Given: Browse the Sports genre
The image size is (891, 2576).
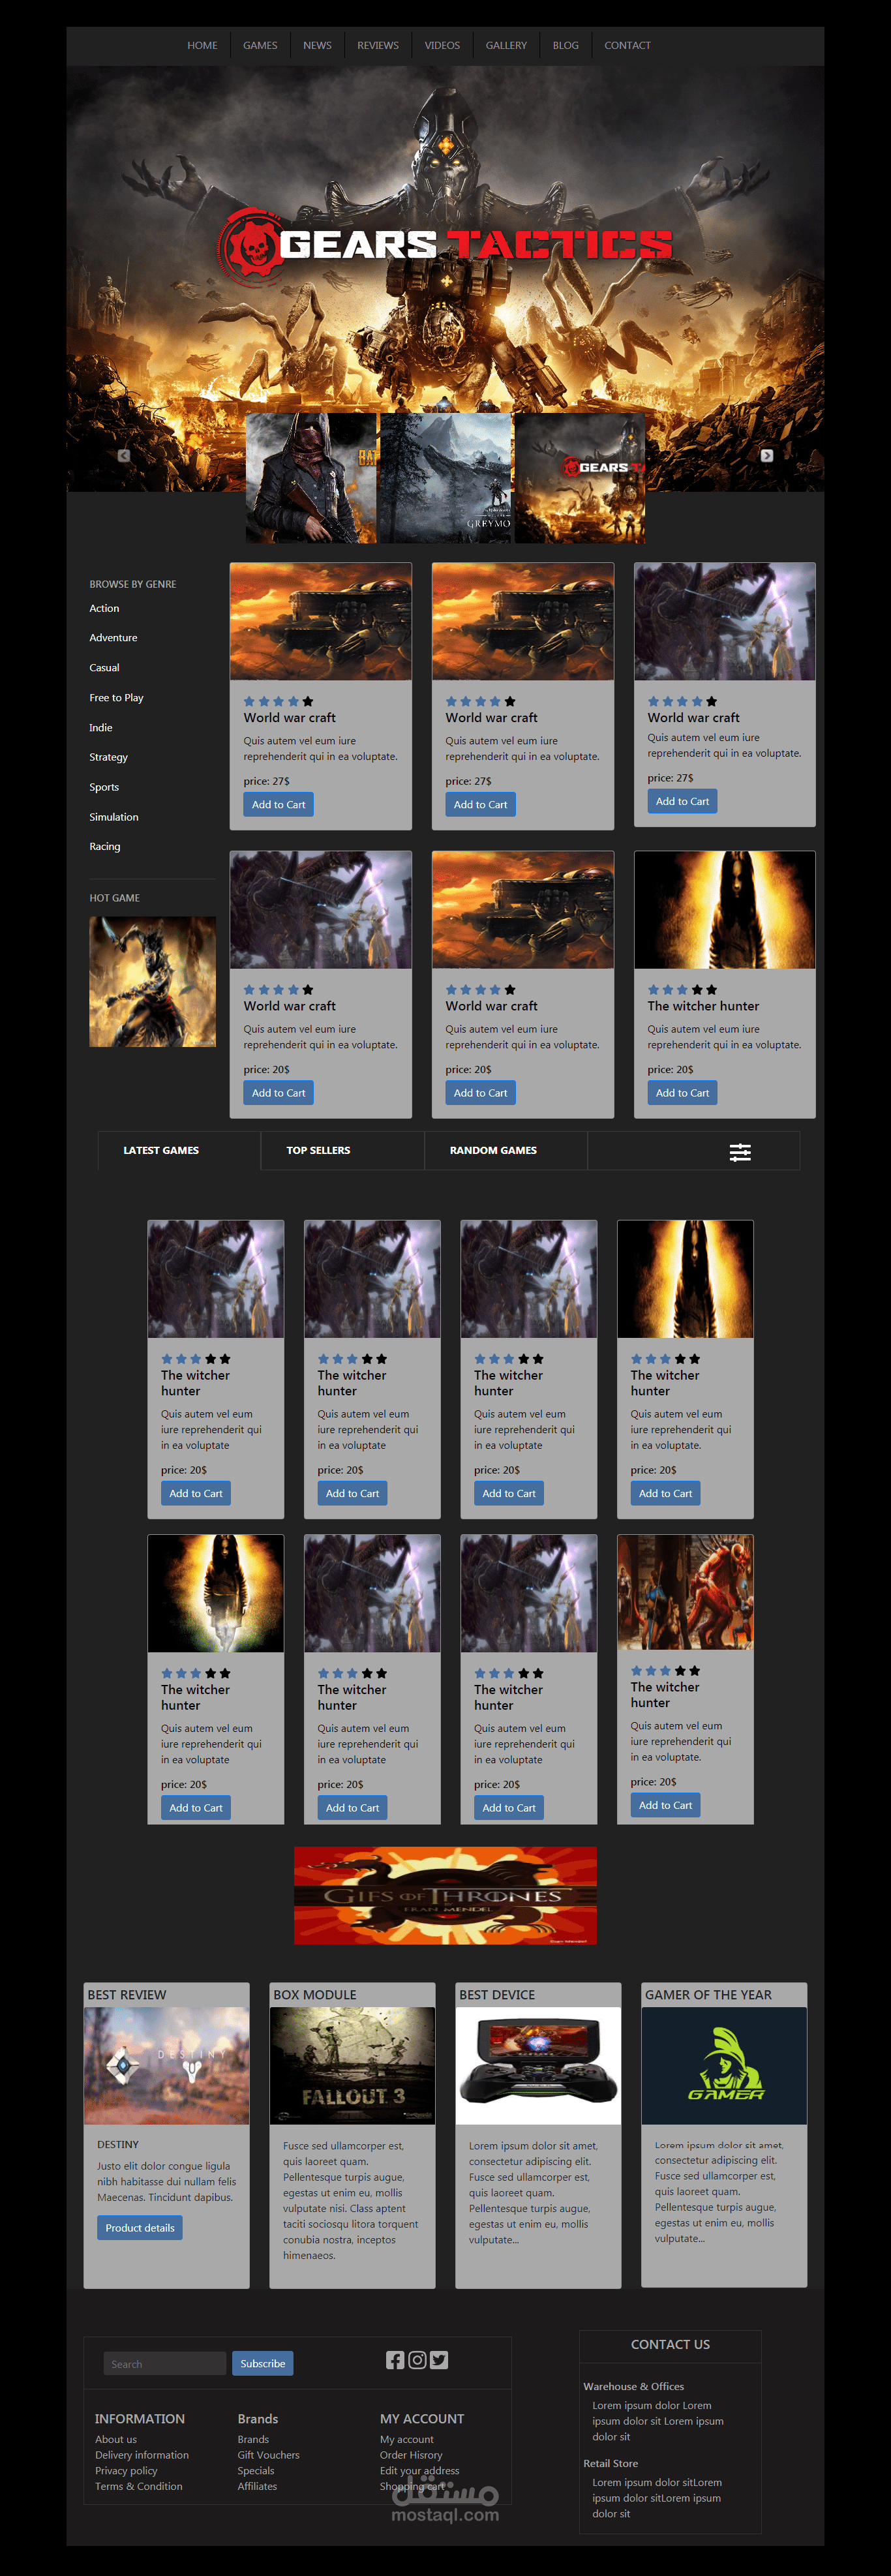Looking at the screenshot, I should click(104, 787).
